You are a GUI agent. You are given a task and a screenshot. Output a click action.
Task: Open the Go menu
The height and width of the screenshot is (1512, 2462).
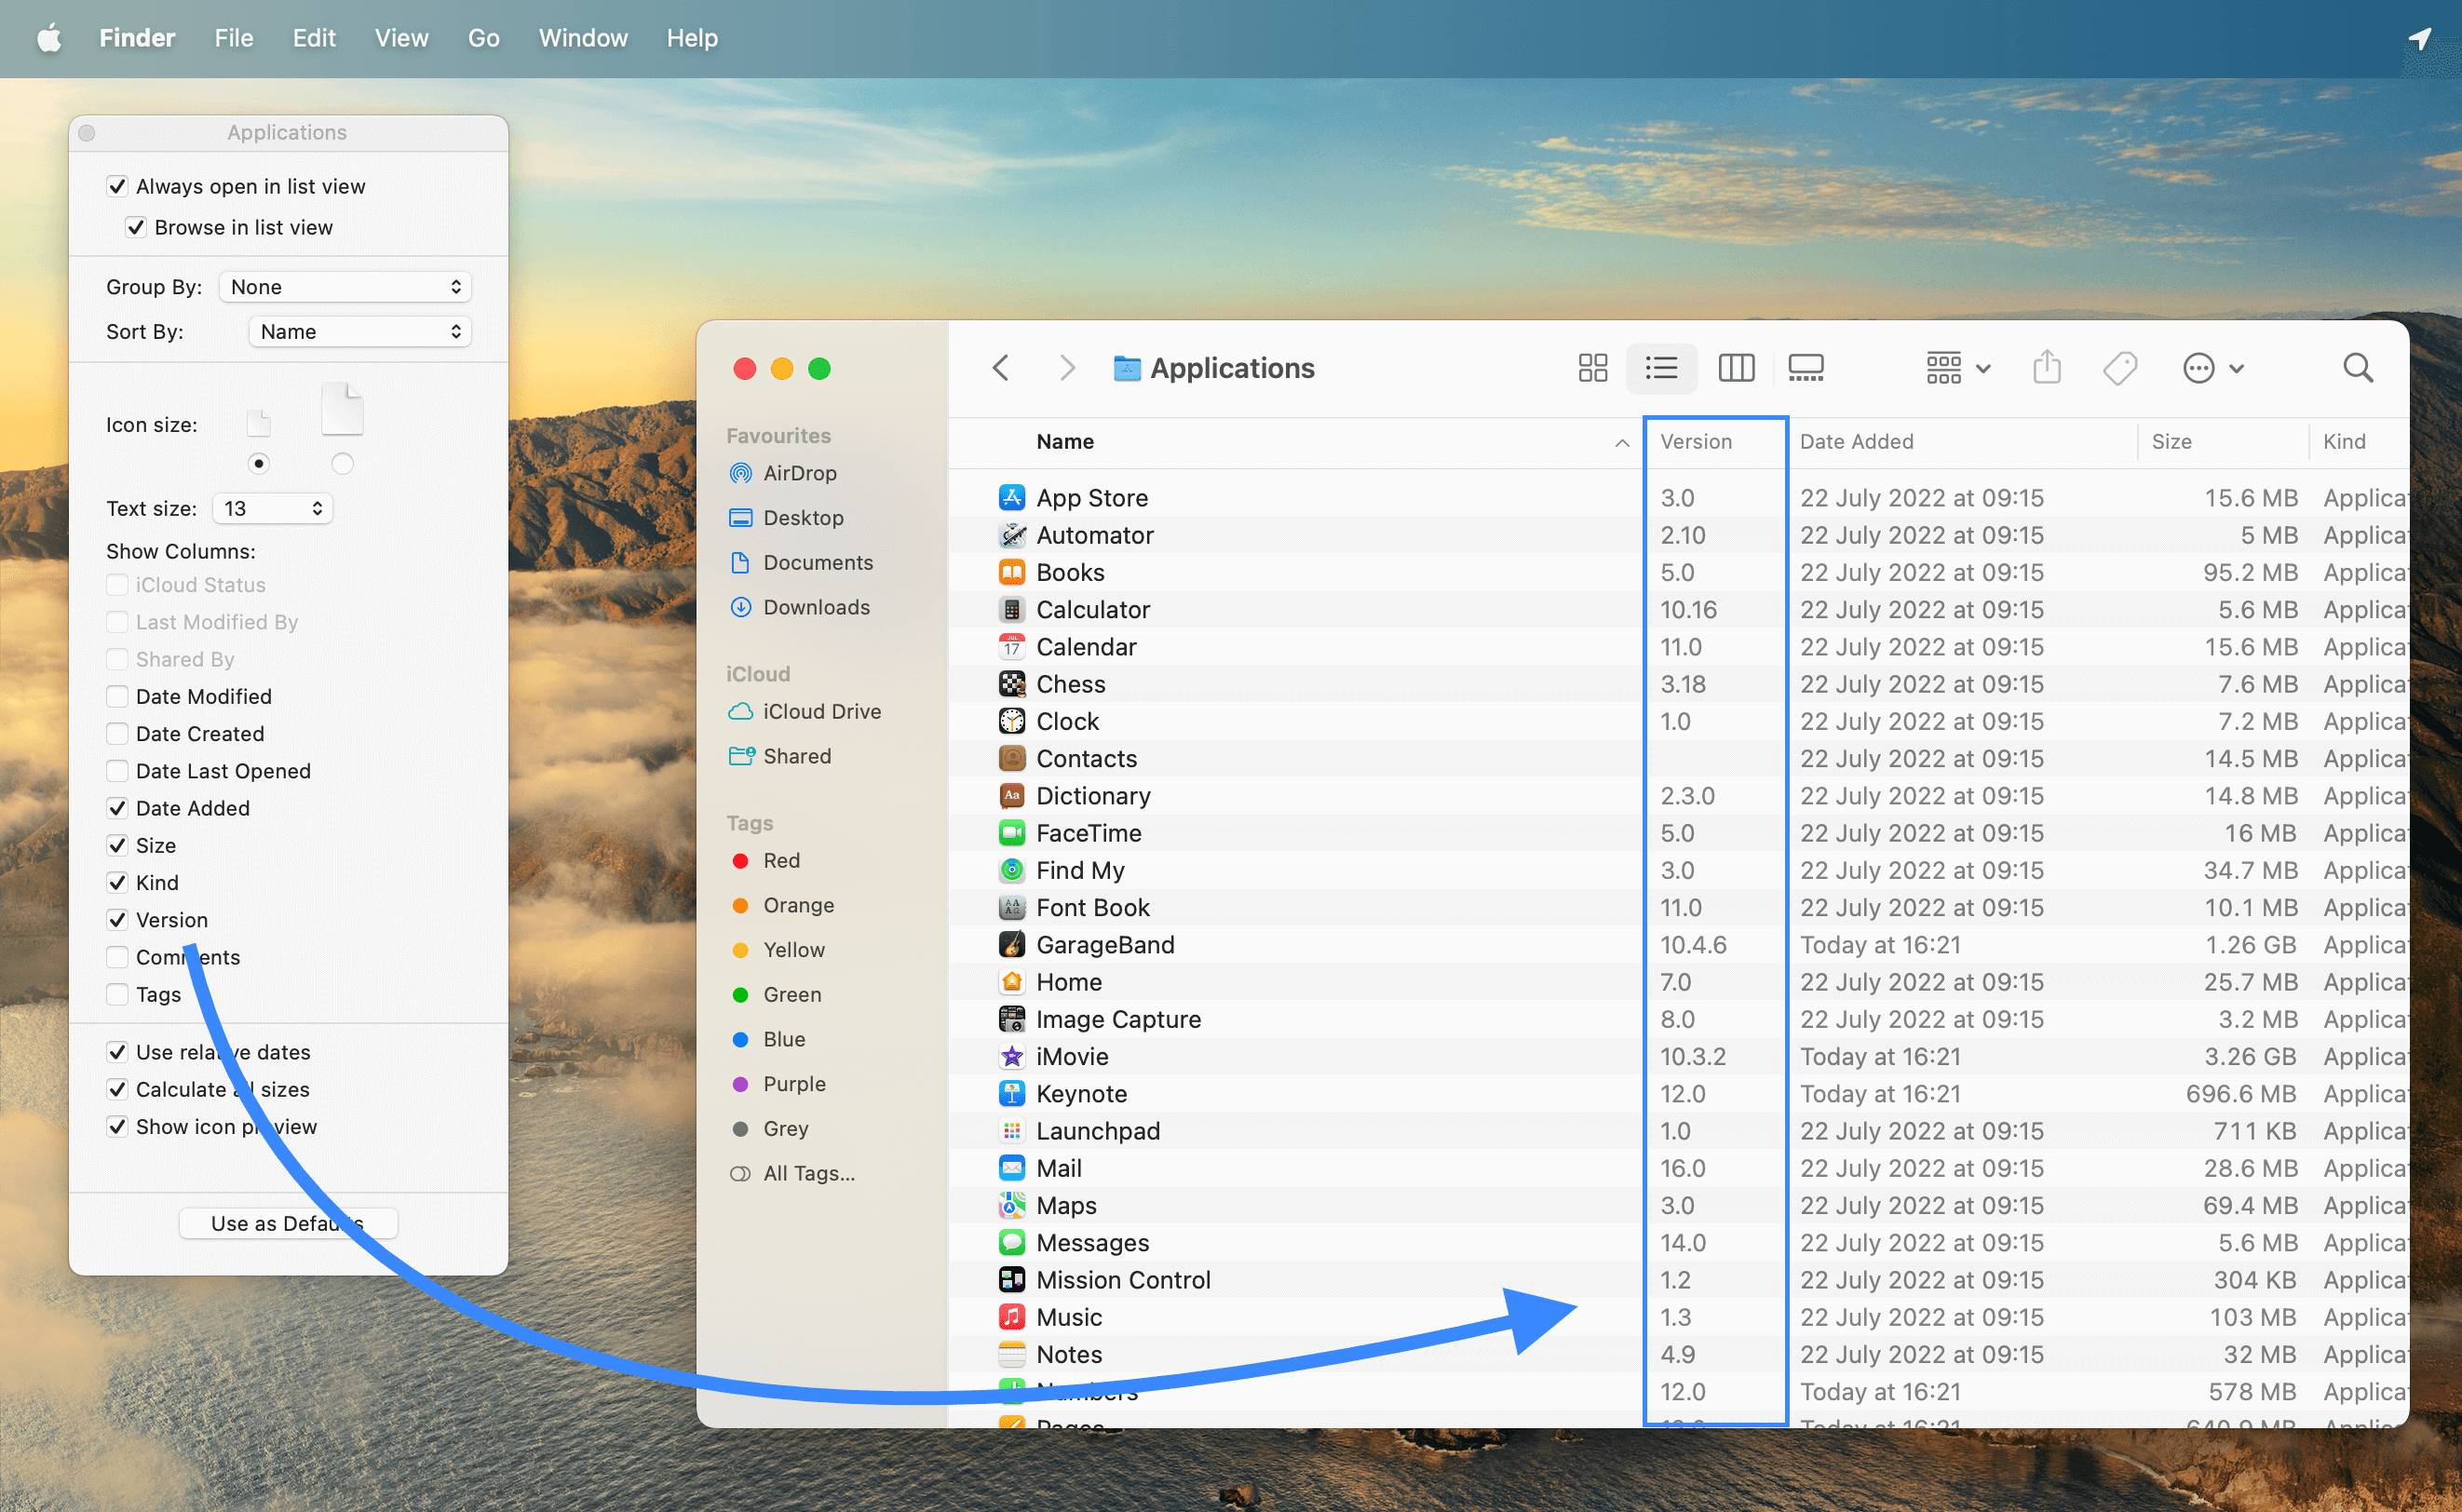[x=483, y=38]
